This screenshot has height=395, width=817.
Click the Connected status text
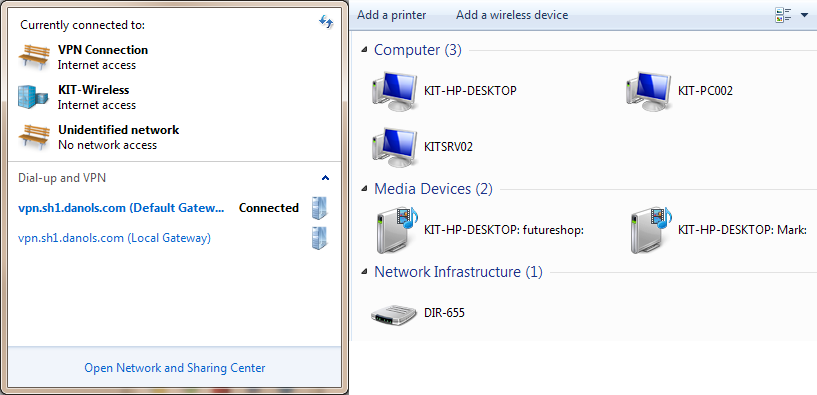[269, 208]
